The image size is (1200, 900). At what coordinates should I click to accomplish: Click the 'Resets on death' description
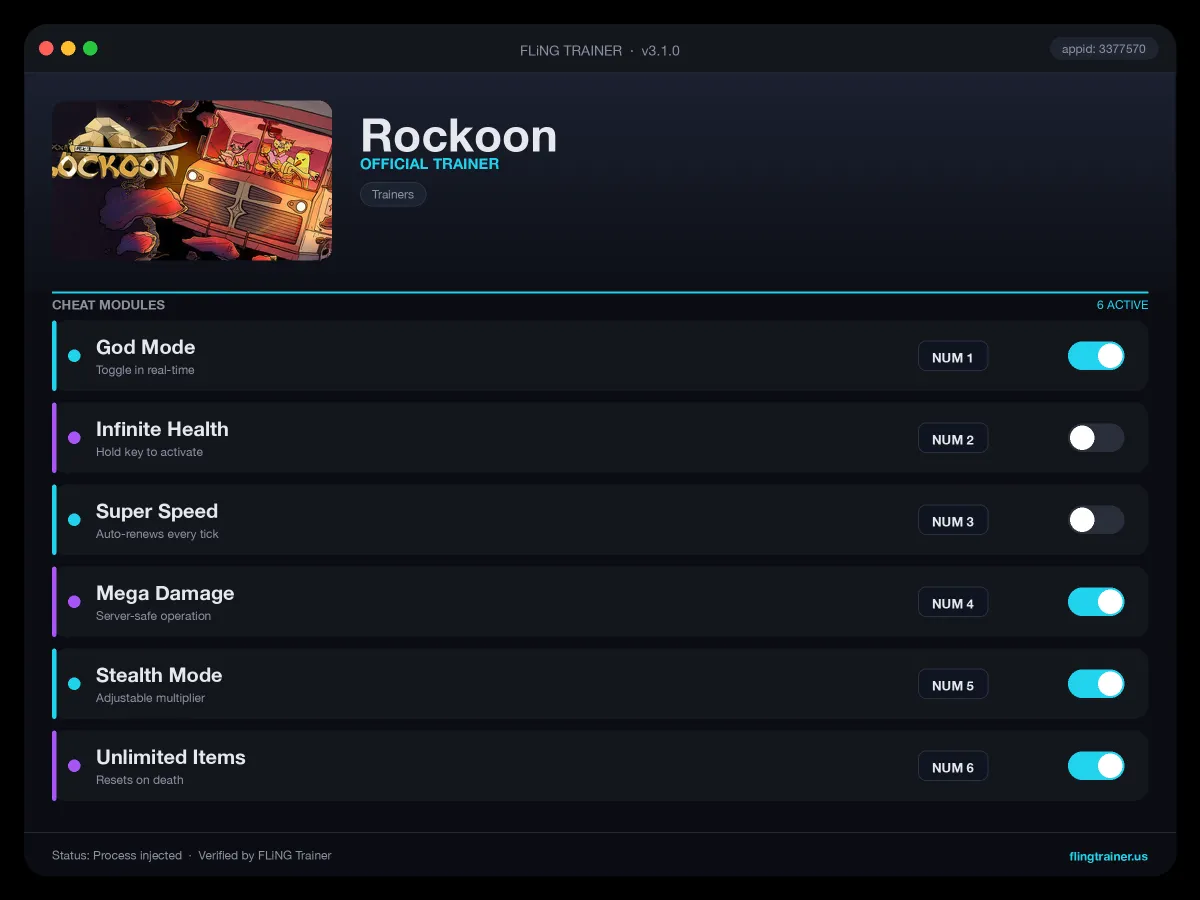(x=139, y=780)
